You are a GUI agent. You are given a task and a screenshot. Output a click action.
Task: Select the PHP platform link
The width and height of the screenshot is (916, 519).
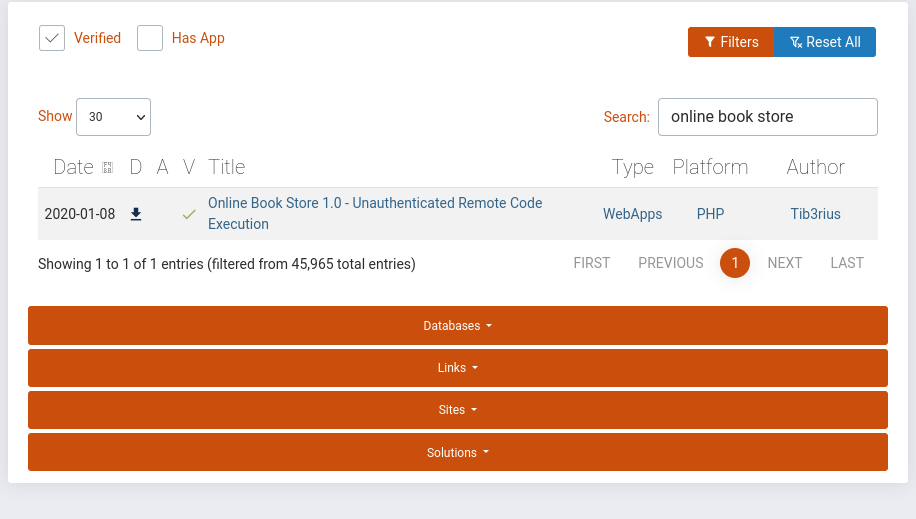tap(710, 214)
